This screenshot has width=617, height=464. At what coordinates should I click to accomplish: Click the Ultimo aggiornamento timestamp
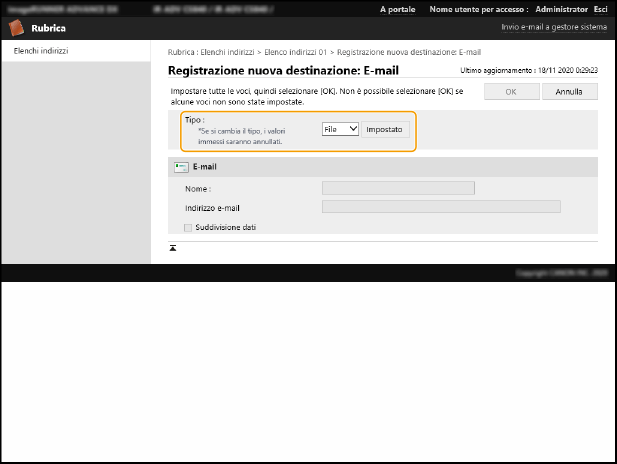coord(528,71)
